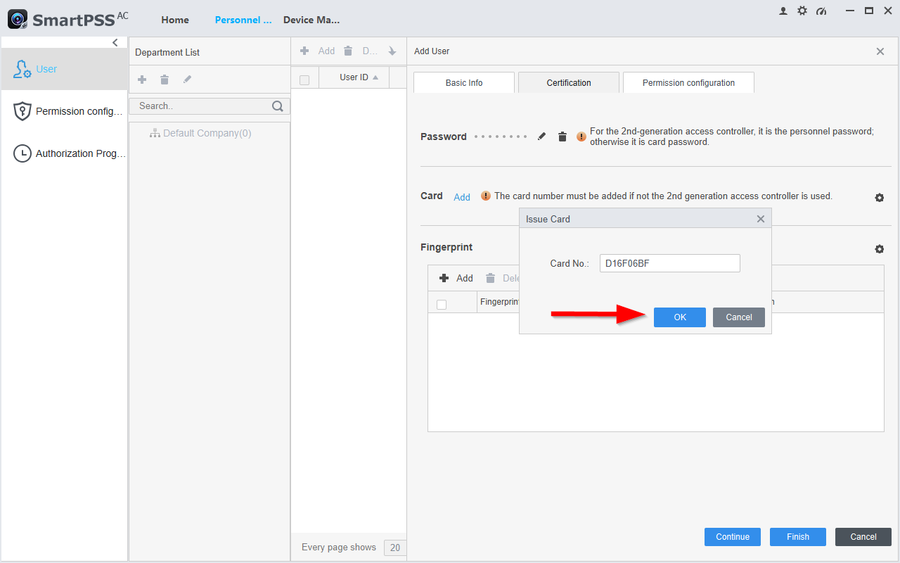Sort the list by User ID column
Viewport: 900px width, 563px height.
pos(359,78)
